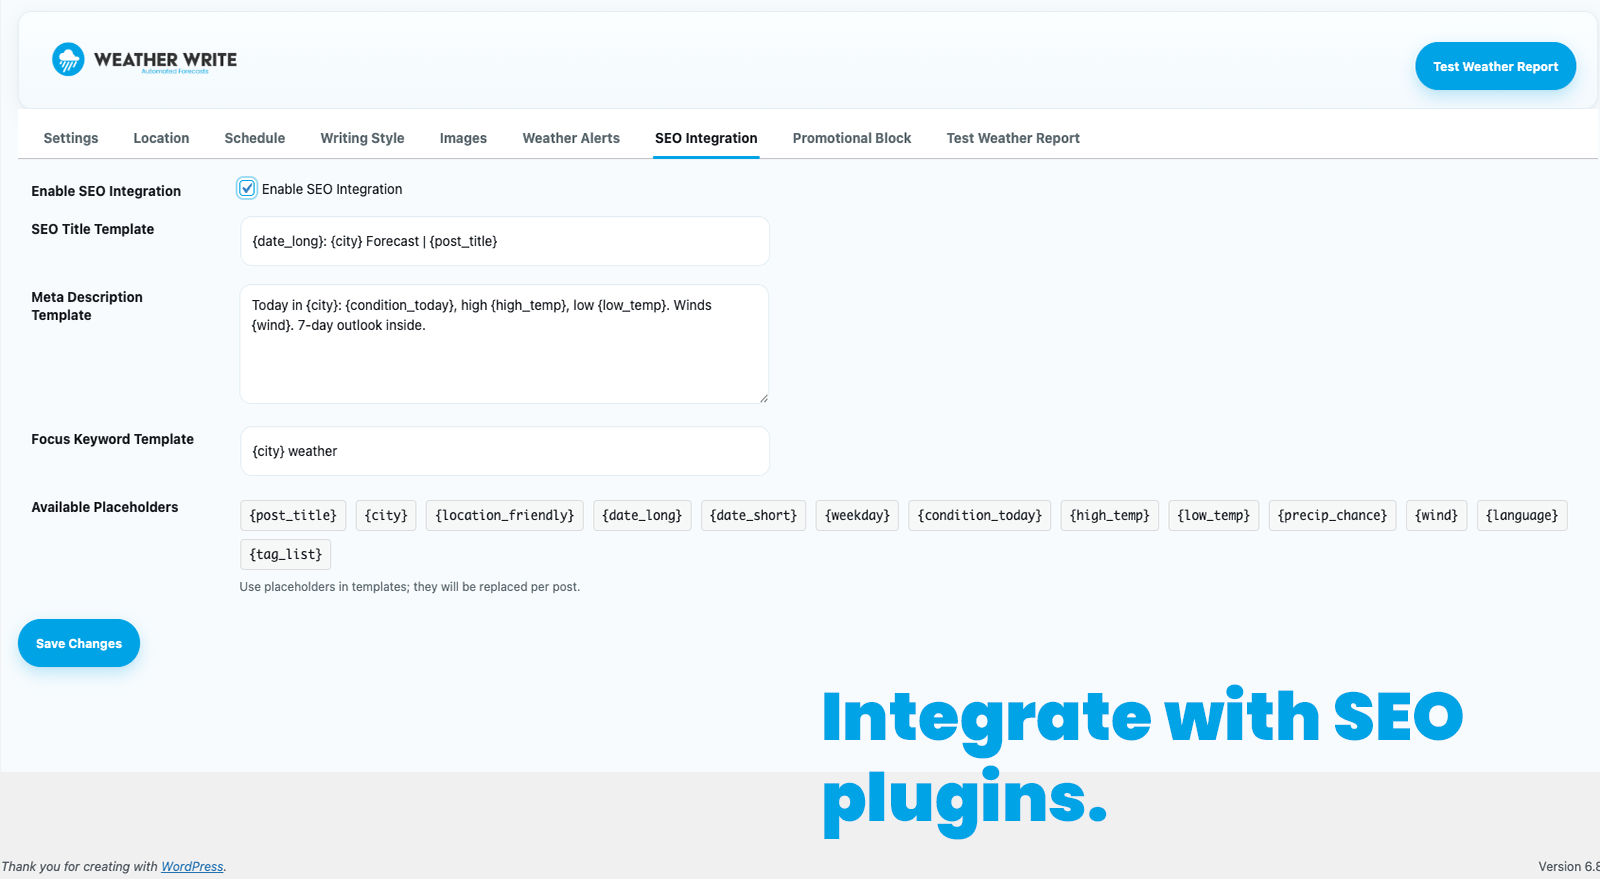1600x879 pixels.
Task: Switch to the Location tab
Action: pos(161,138)
